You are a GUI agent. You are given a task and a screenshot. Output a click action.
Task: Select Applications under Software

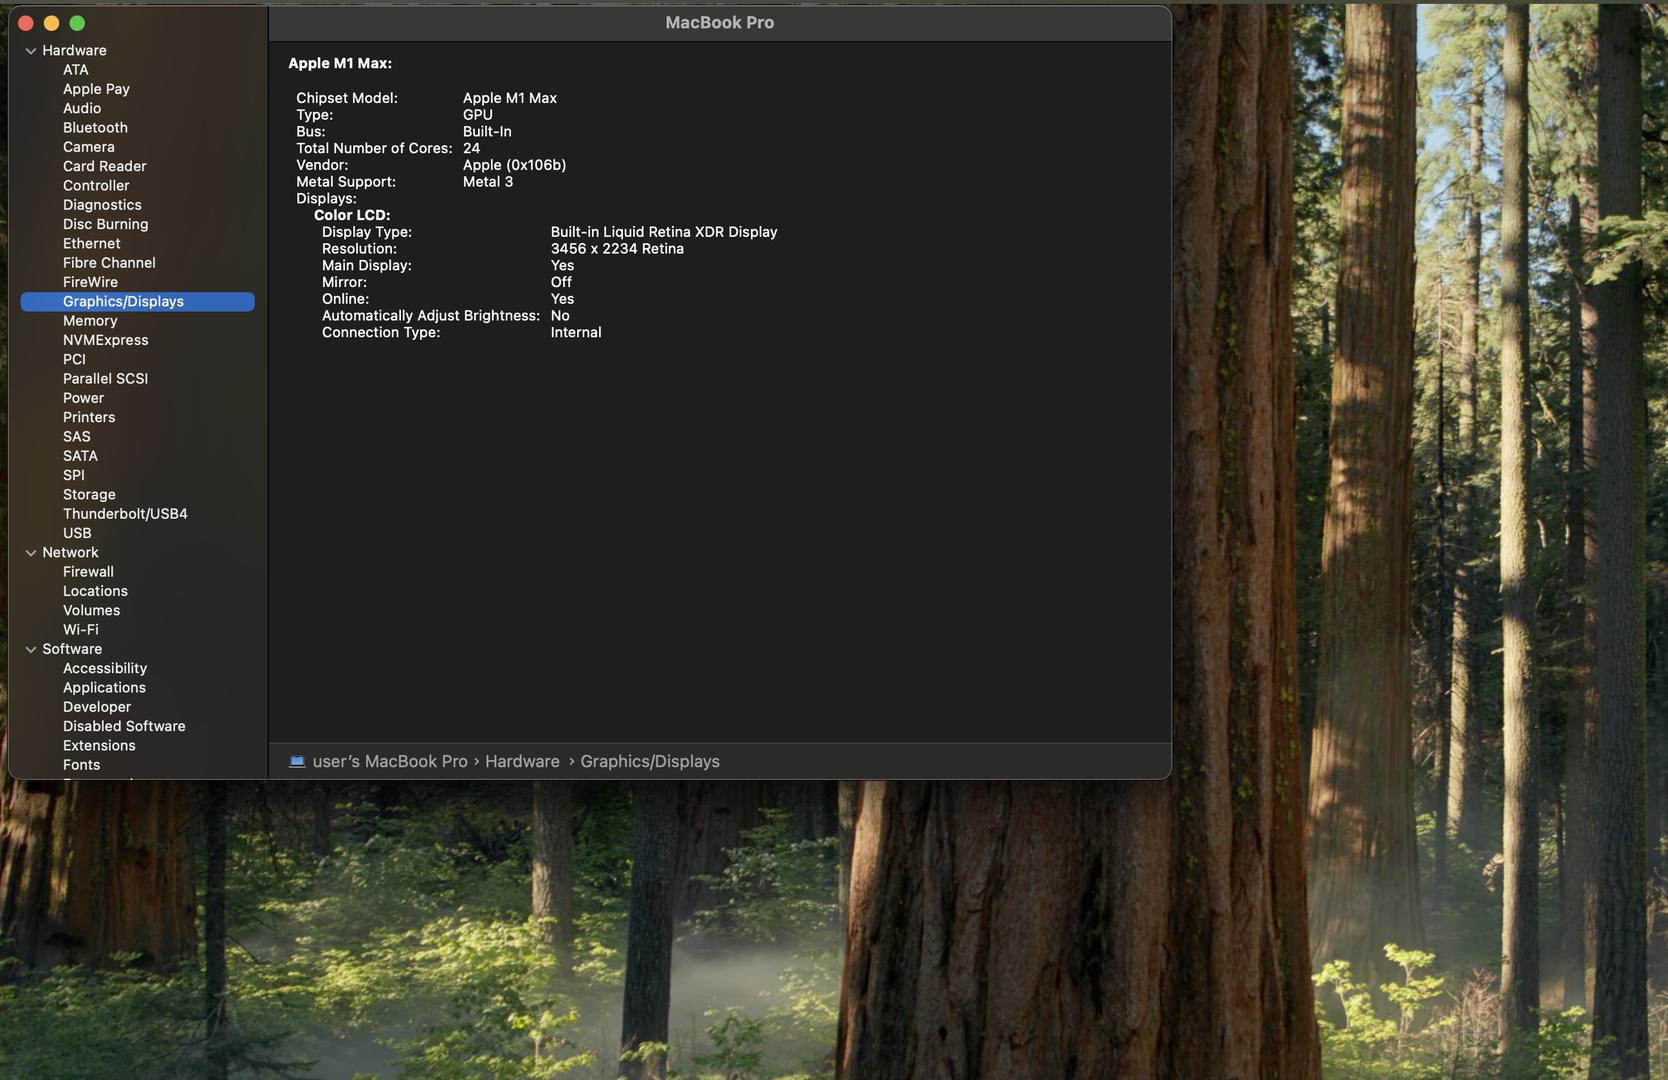point(104,688)
